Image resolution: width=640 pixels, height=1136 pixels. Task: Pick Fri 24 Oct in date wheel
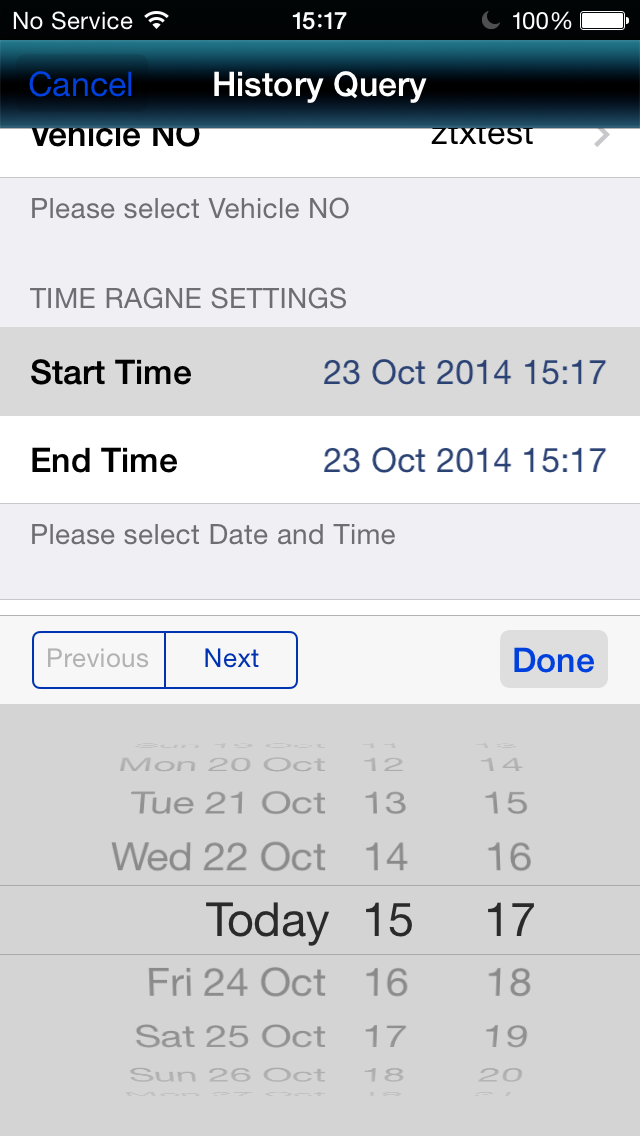coord(236,982)
